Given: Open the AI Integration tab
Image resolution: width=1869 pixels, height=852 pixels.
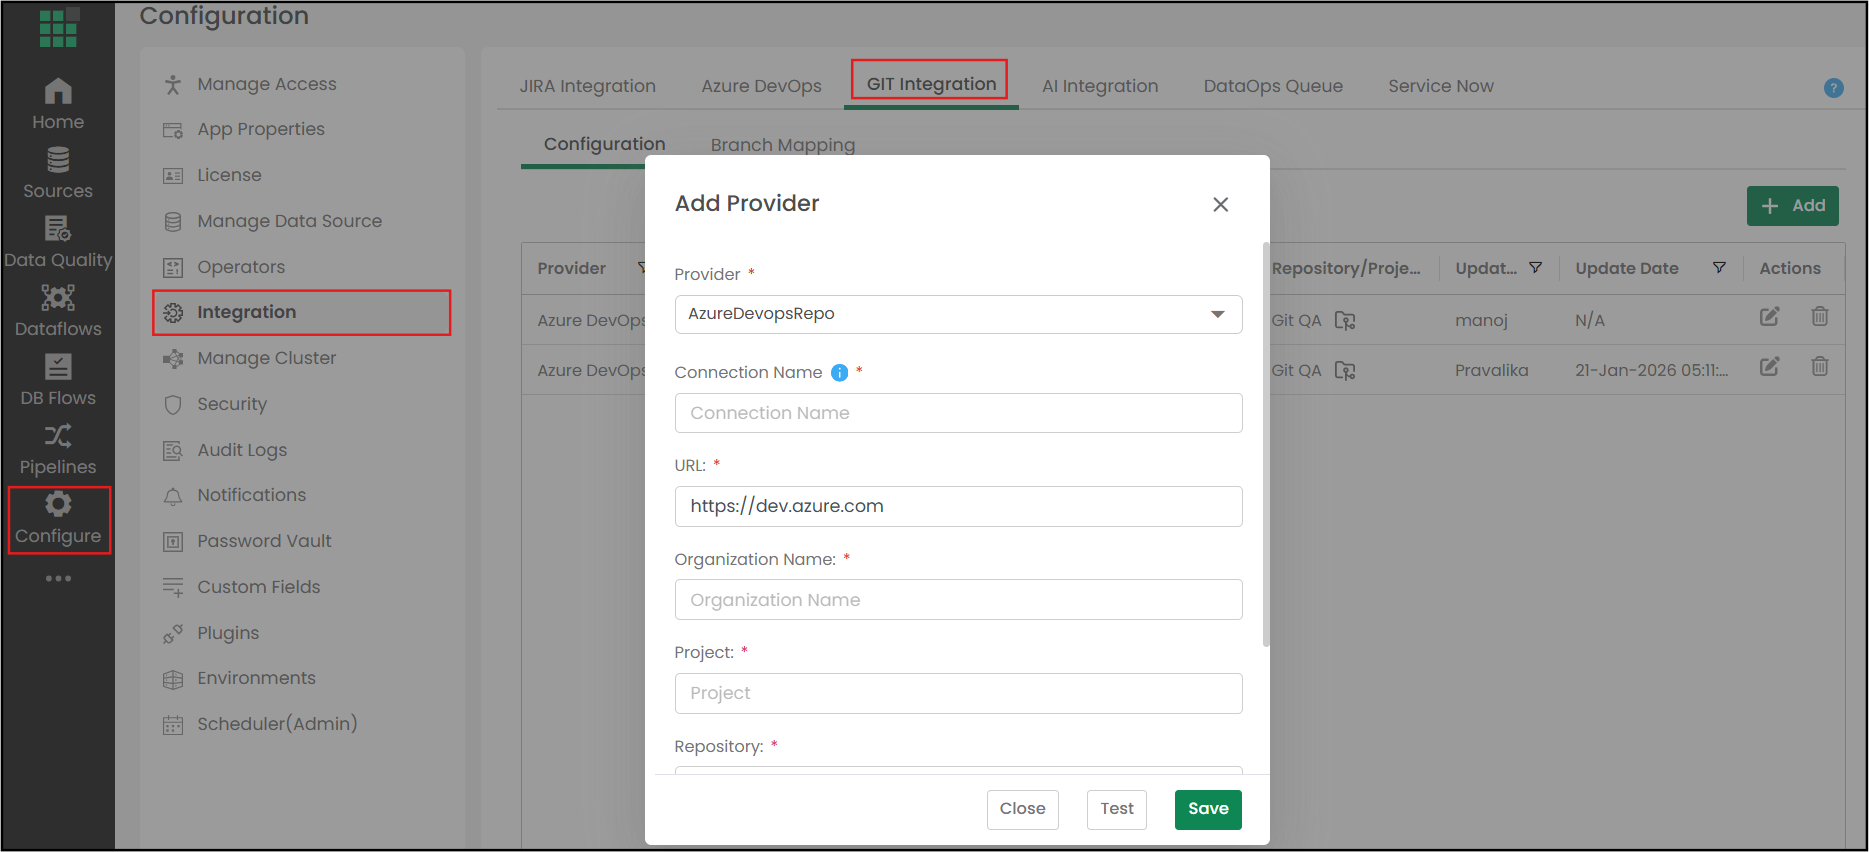Looking at the screenshot, I should click(x=1100, y=86).
